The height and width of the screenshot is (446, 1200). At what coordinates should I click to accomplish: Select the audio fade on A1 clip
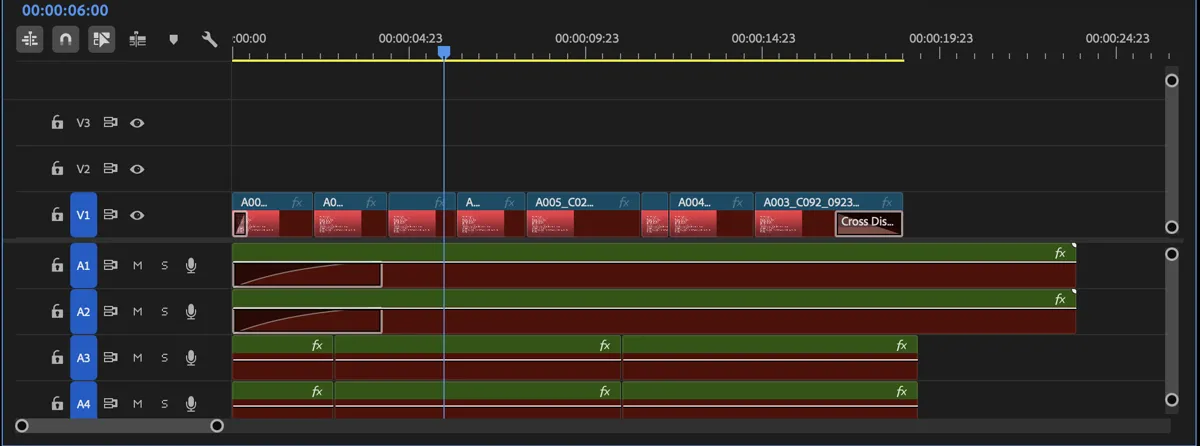[x=307, y=275]
